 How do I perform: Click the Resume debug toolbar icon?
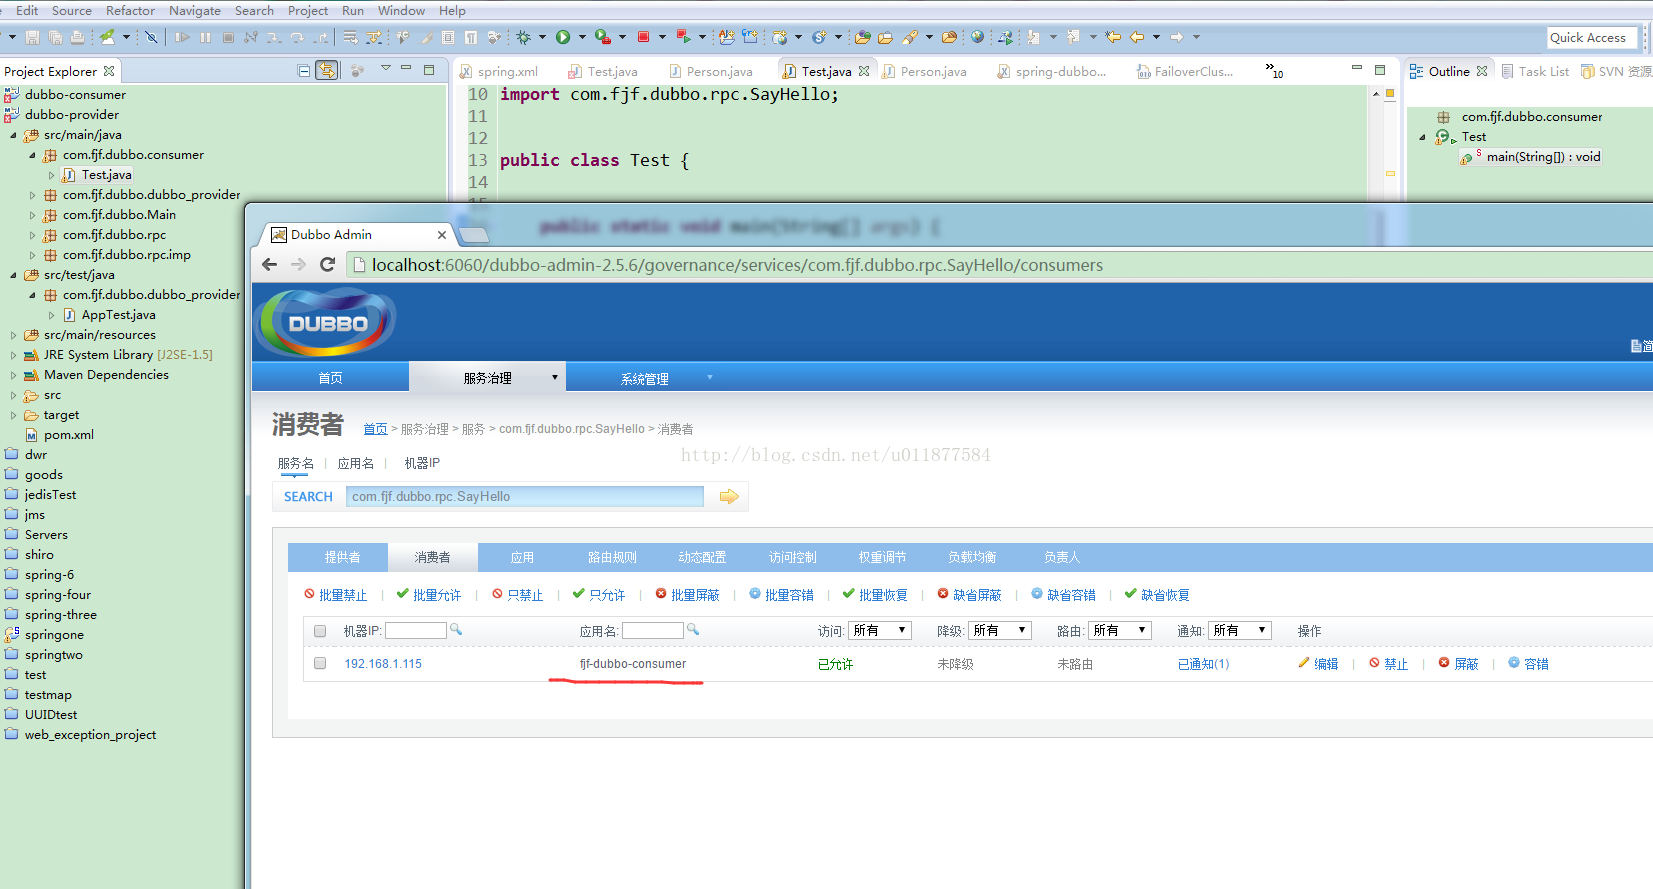(182, 37)
